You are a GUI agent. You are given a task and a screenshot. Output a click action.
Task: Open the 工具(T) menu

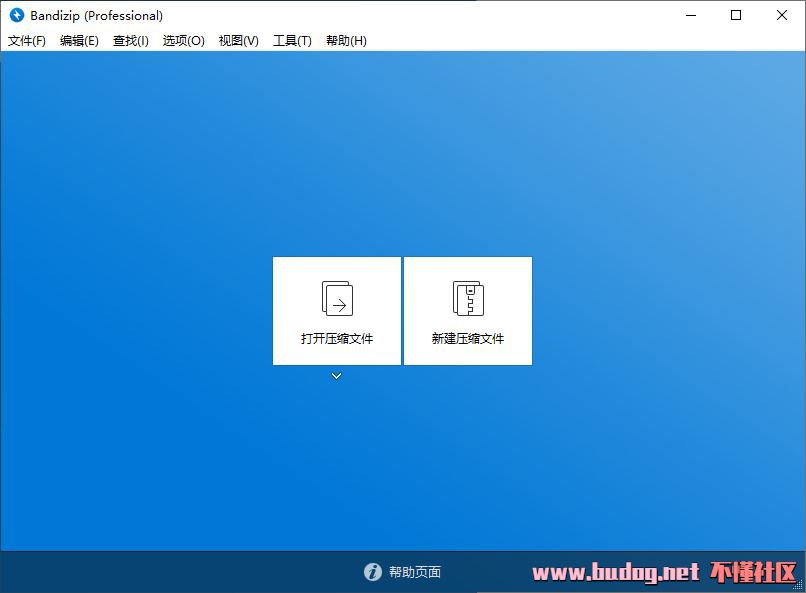tap(292, 41)
